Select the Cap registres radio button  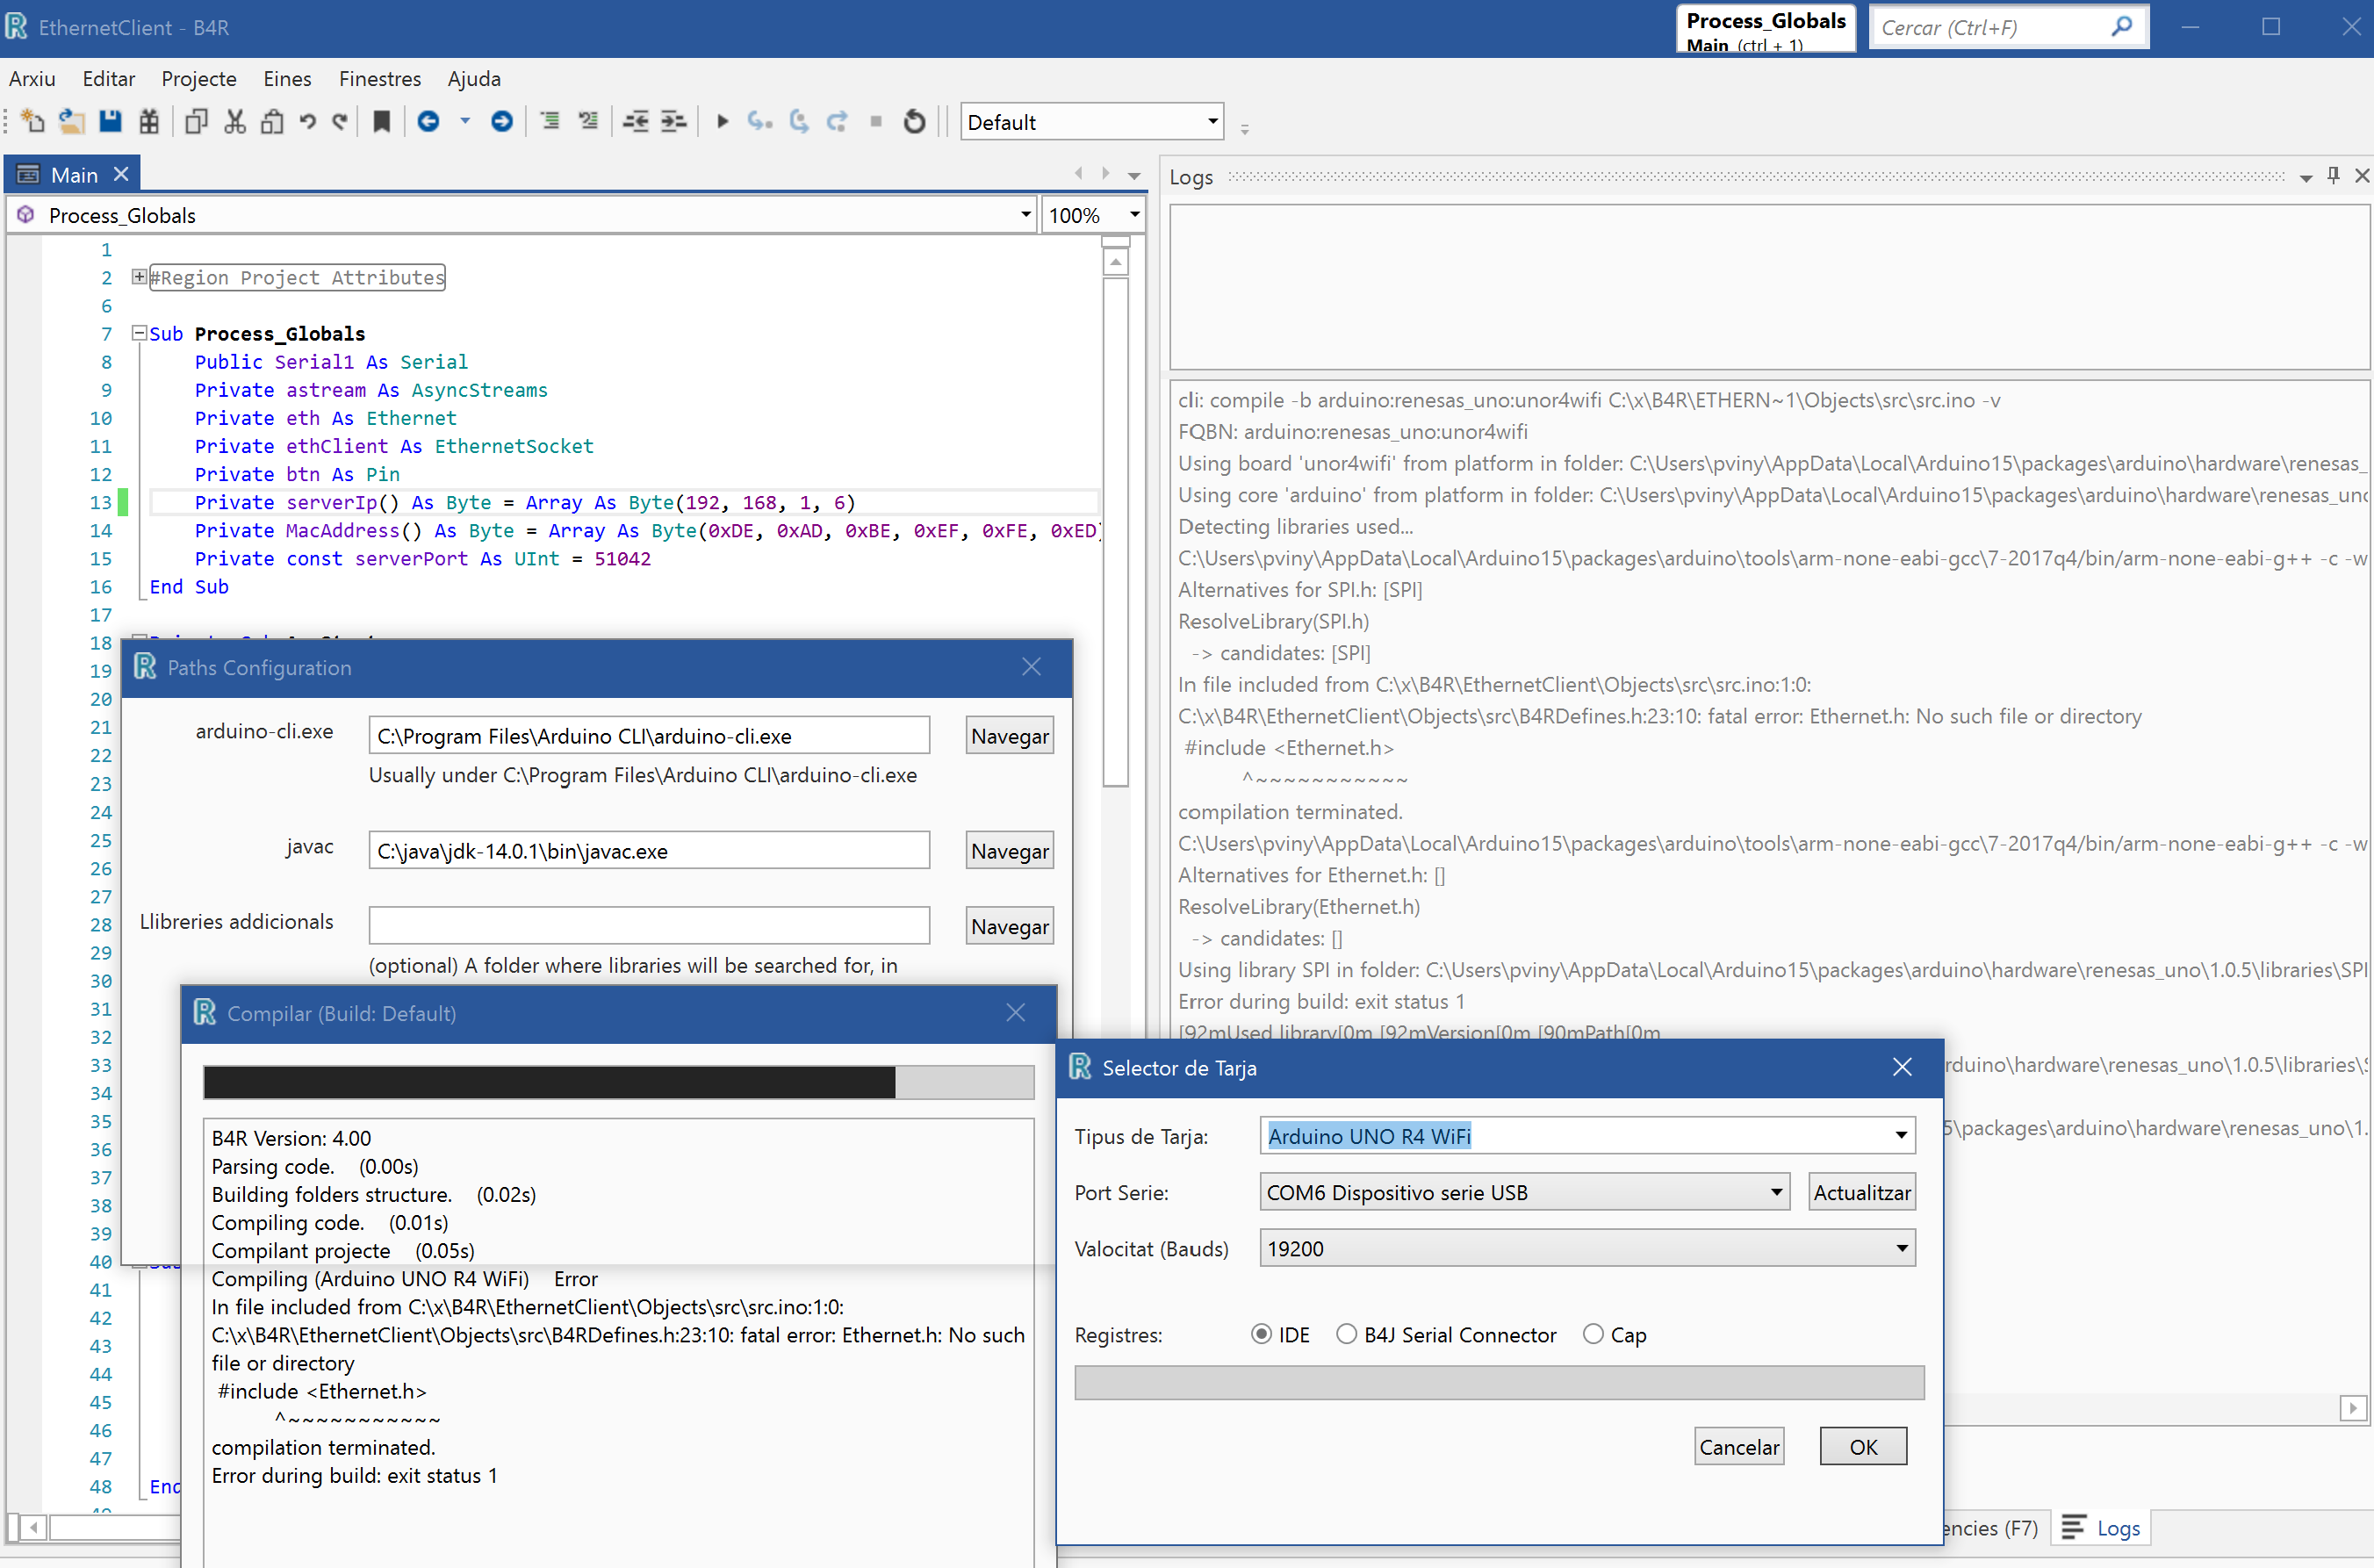coord(1593,1334)
